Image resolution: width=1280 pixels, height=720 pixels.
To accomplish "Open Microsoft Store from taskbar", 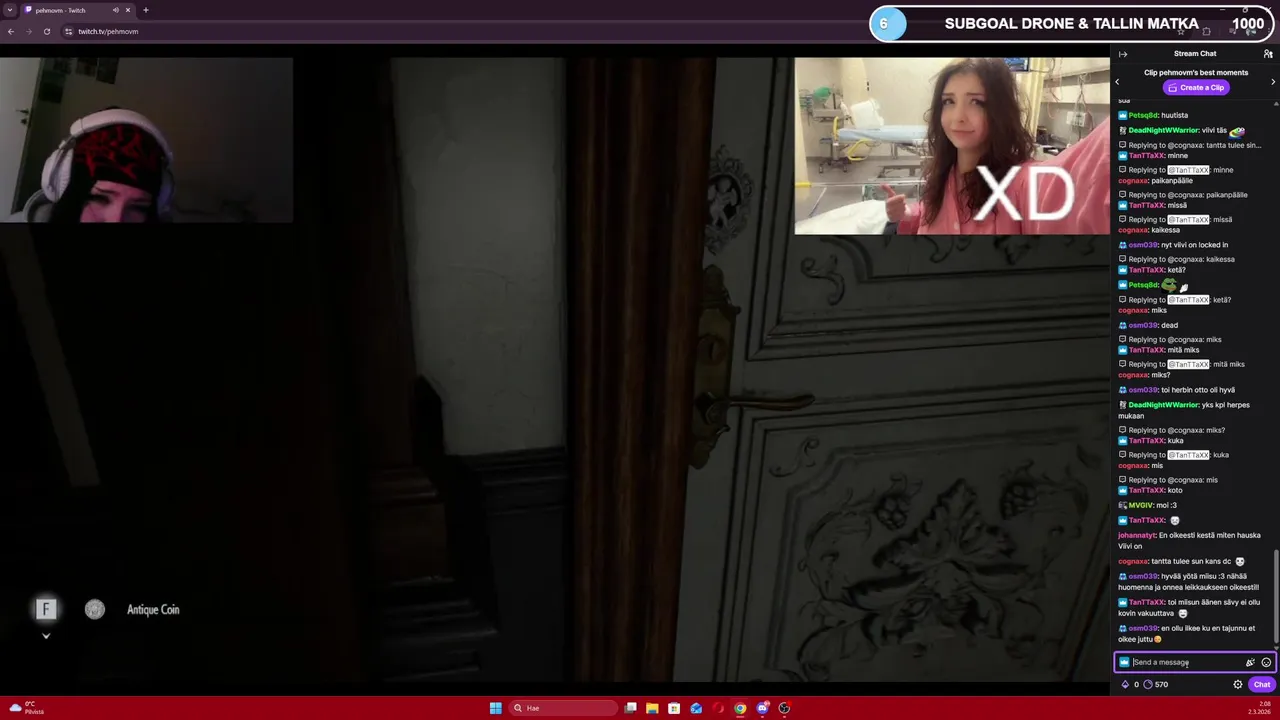I will click(x=674, y=708).
